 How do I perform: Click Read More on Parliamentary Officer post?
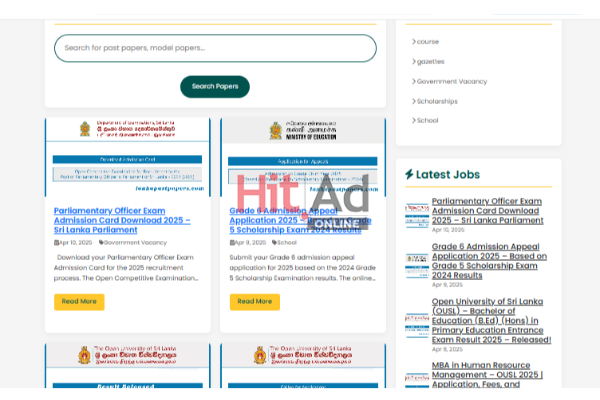pyautogui.click(x=79, y=301)
